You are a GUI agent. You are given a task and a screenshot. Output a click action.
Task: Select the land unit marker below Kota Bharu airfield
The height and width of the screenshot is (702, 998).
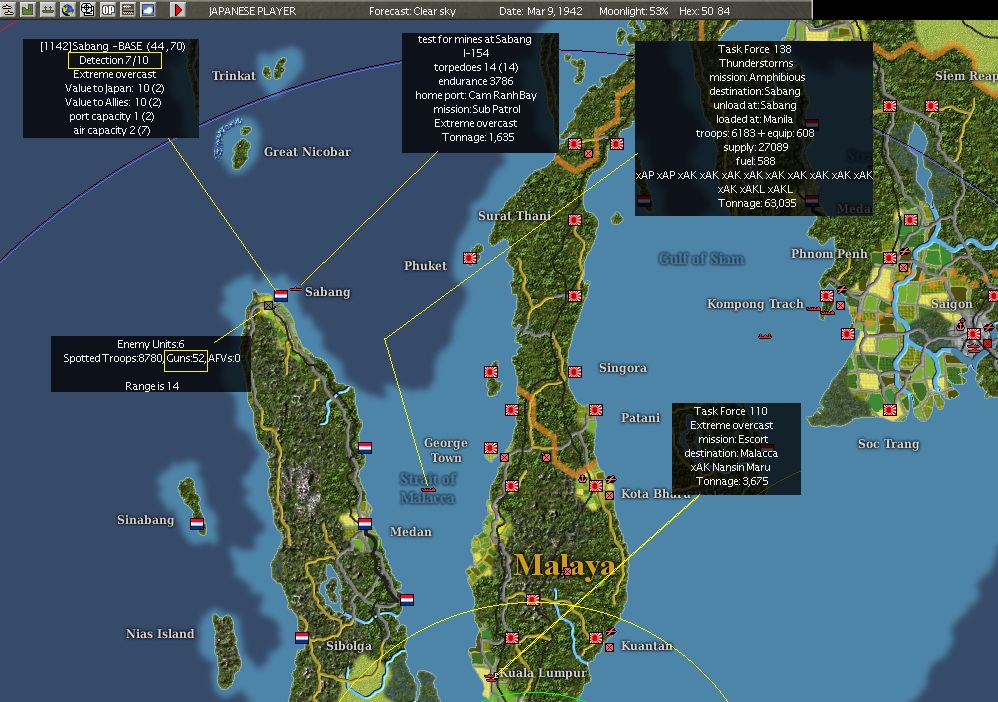click(609, 495)
